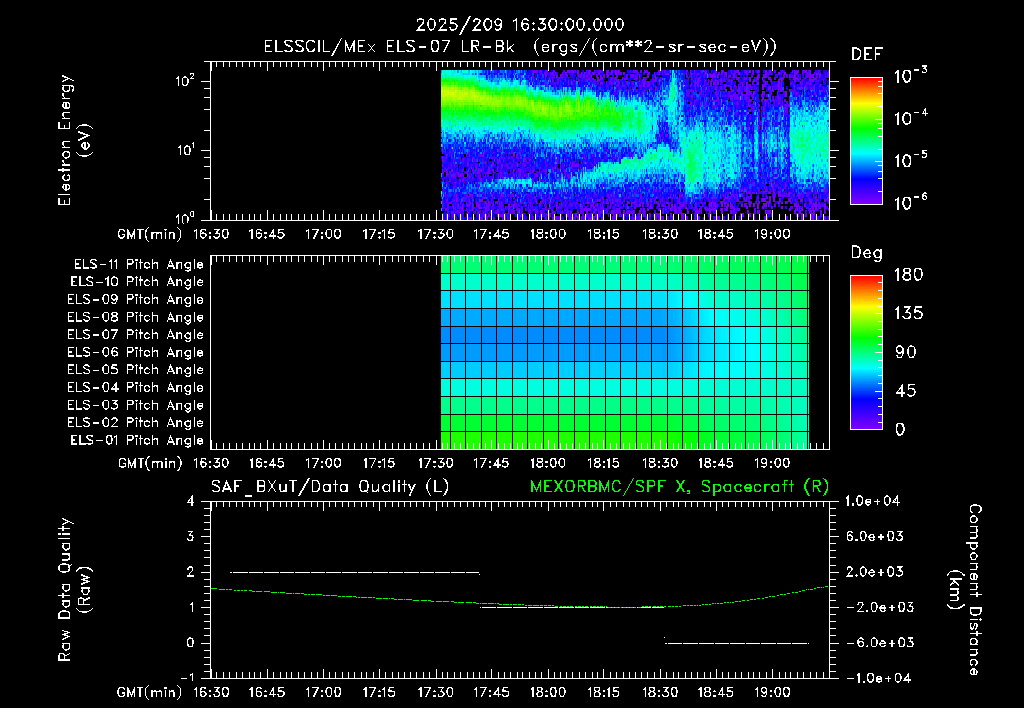The height and width of the screenshot is (708, 1024).
Task: Click the DEF legend title
Action: click(x=867, y=55)
